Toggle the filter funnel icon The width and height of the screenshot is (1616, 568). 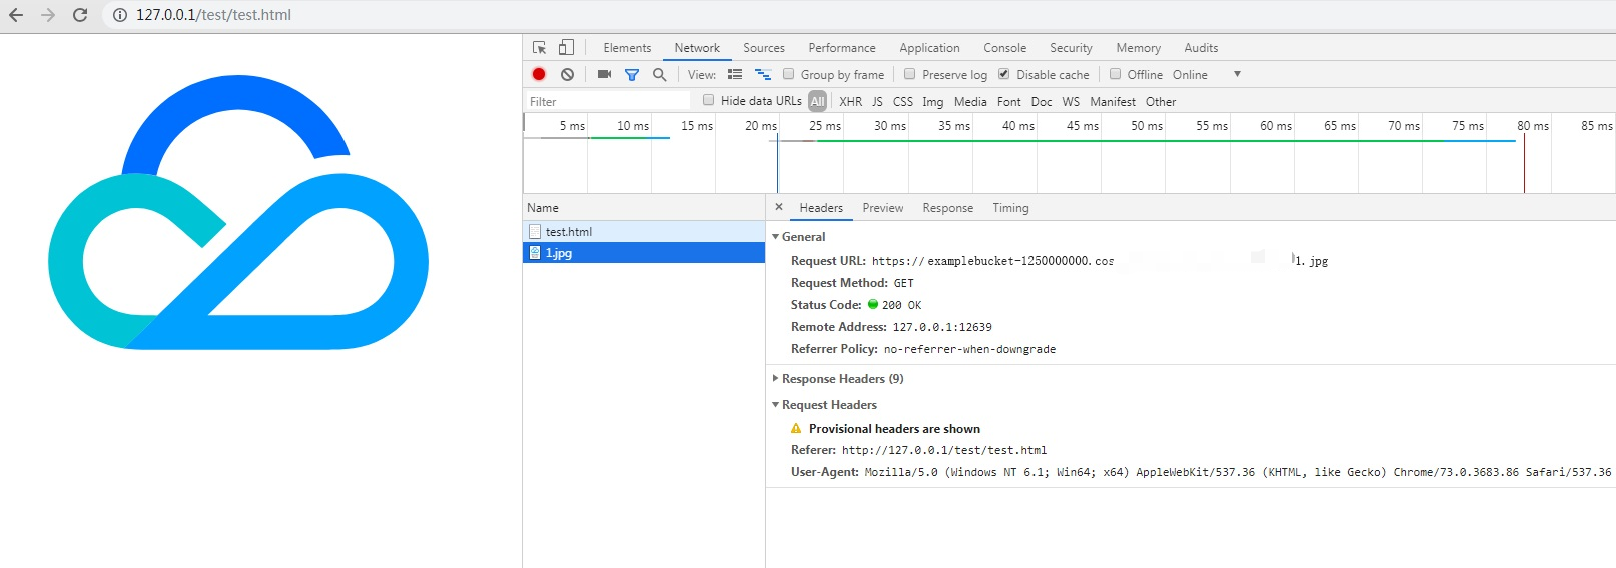[632, 74]
